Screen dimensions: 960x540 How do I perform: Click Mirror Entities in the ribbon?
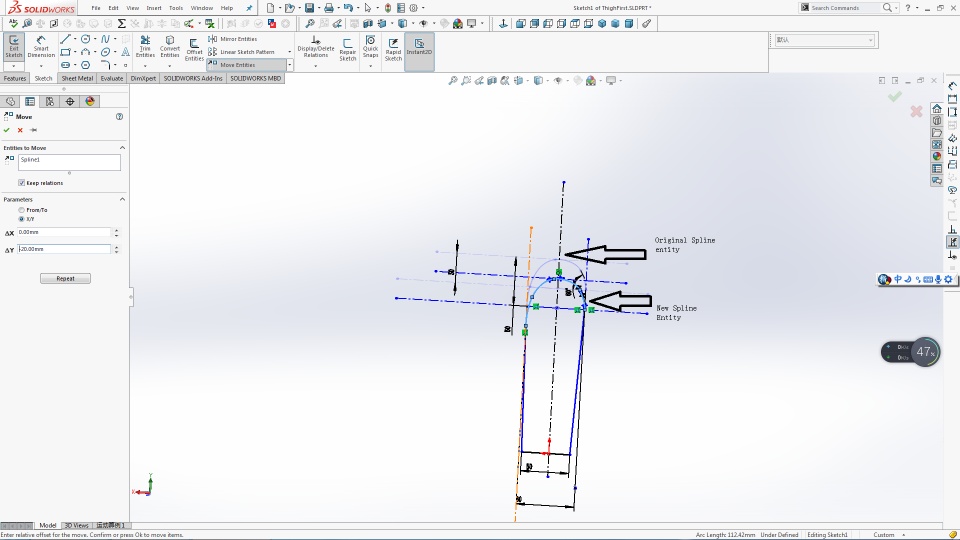coord(233,39)
